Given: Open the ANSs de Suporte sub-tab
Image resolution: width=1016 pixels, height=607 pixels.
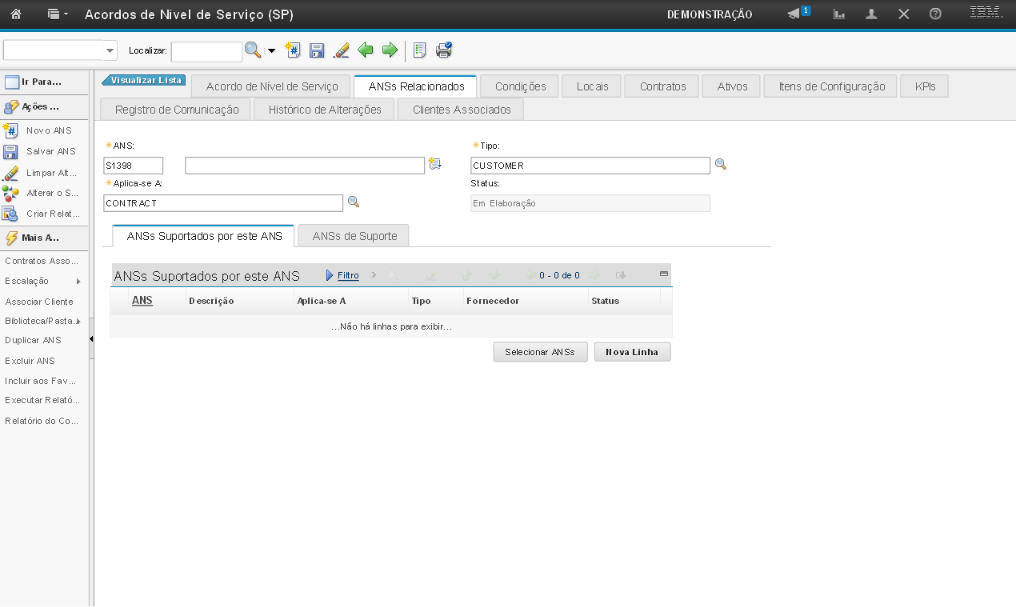Looking at the screenshot, I should tap(354, 236).
